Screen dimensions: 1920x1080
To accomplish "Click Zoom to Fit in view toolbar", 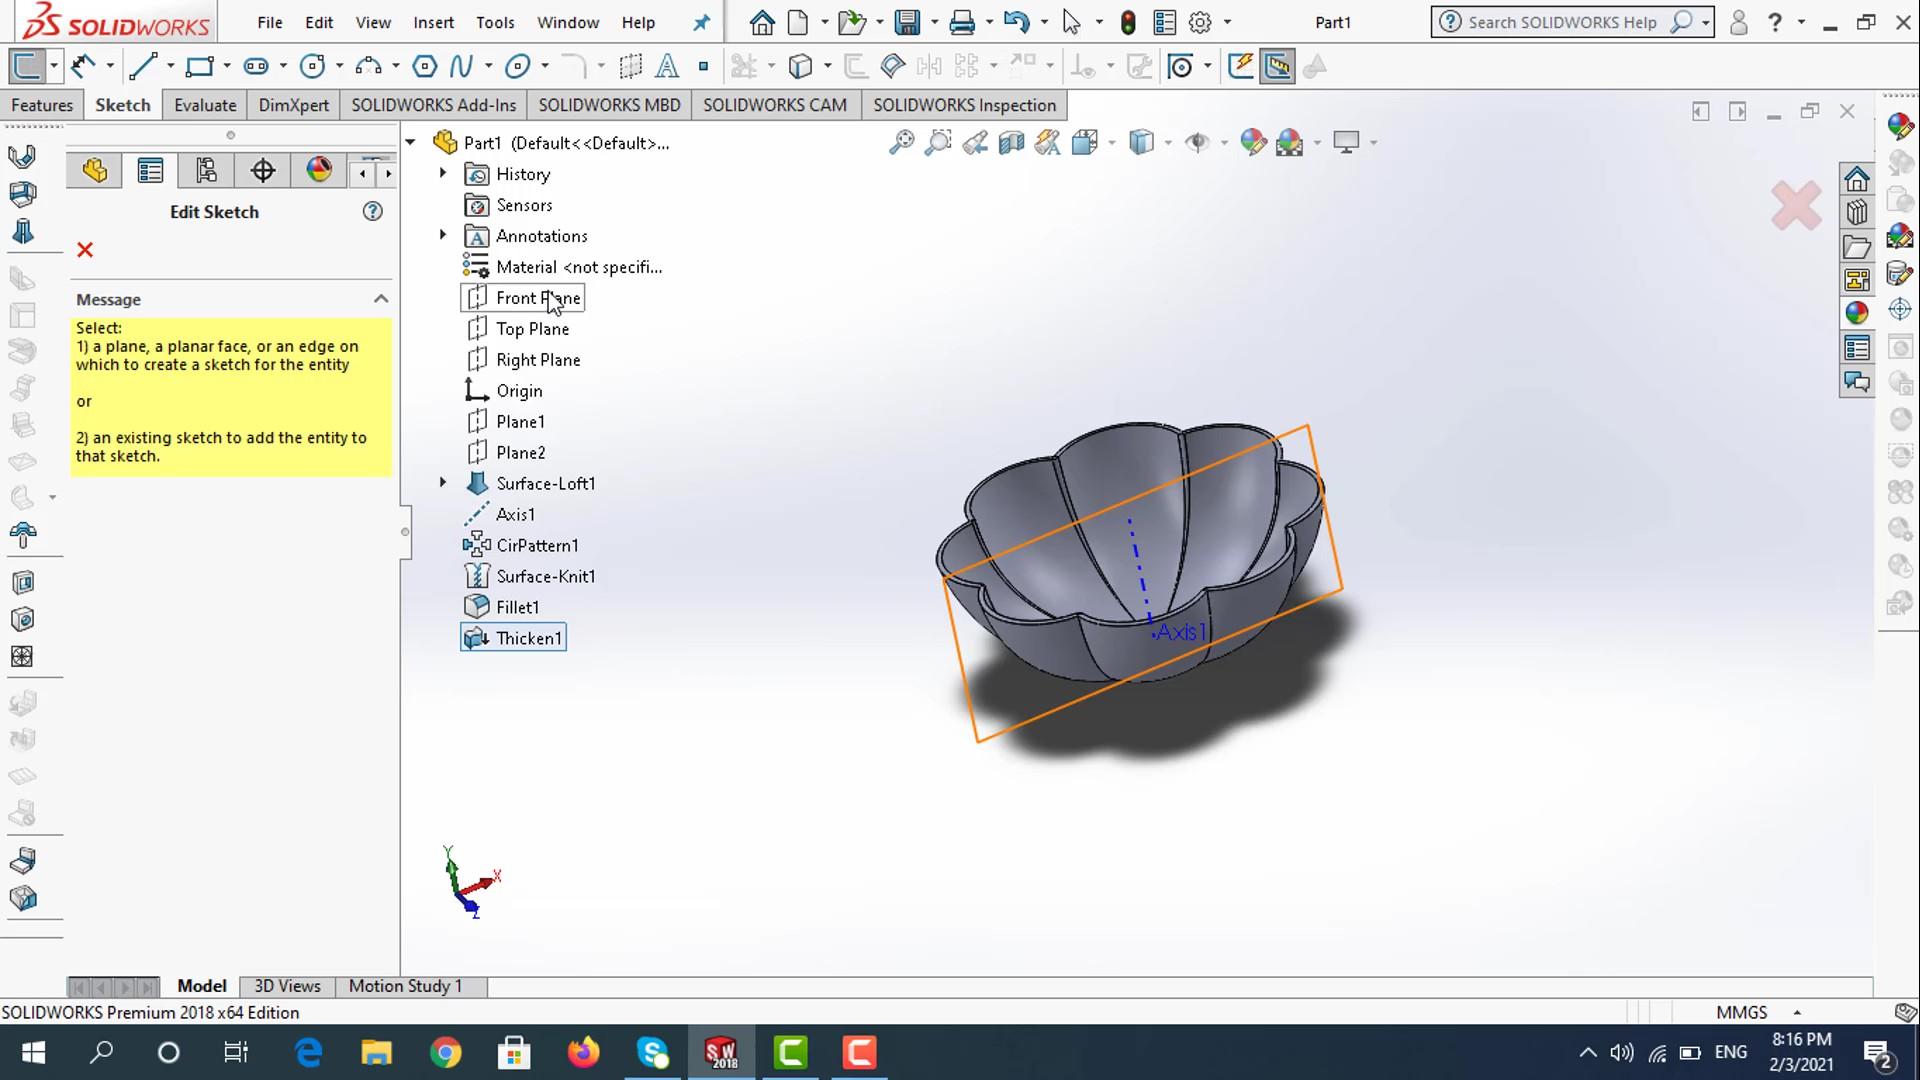I will pos(901,143).
